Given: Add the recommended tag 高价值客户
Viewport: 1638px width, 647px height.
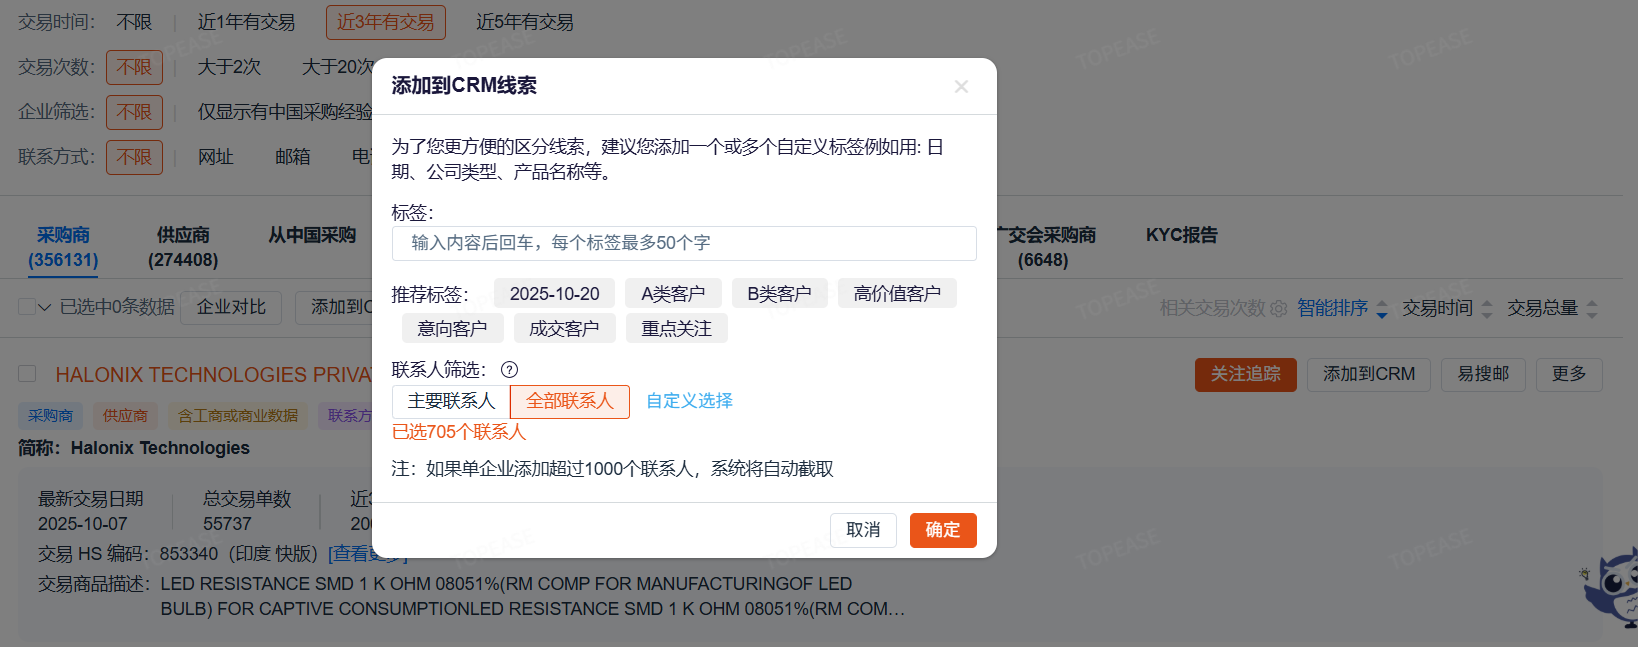Looking at the screenshot, I should (x=897, y=293).
